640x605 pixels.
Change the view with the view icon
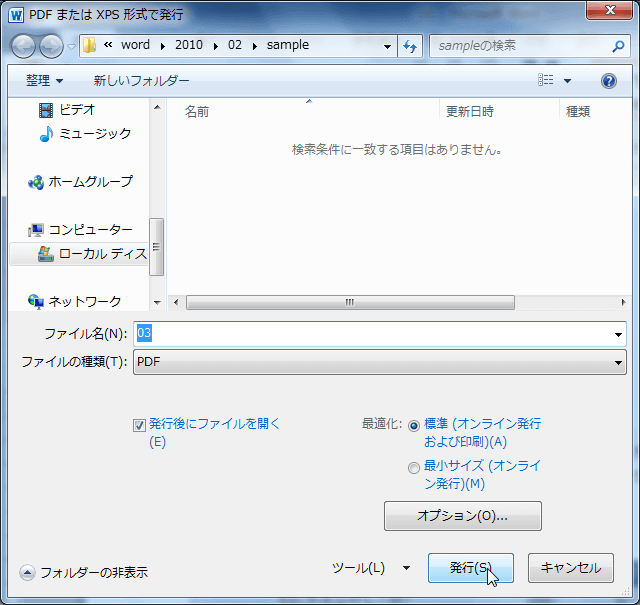coord(546,80)
